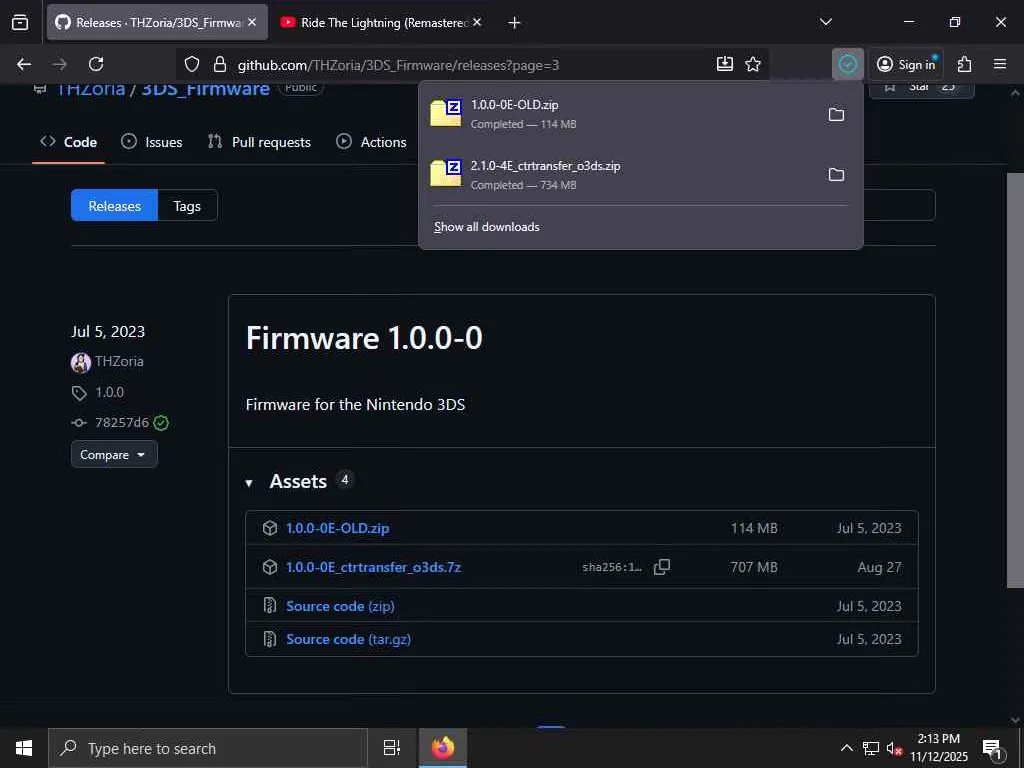This screenshot has width=1024, height=768.
Task: Show hidden tray icons chevron
Action: coord(846,748)
